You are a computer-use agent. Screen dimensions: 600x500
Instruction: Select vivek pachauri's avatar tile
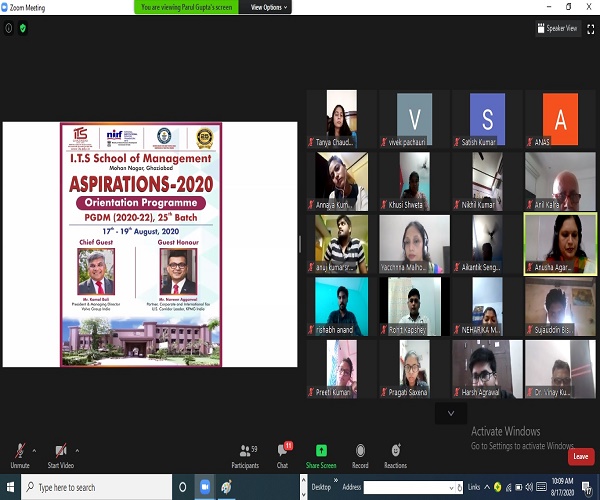(x=414, y=119)
